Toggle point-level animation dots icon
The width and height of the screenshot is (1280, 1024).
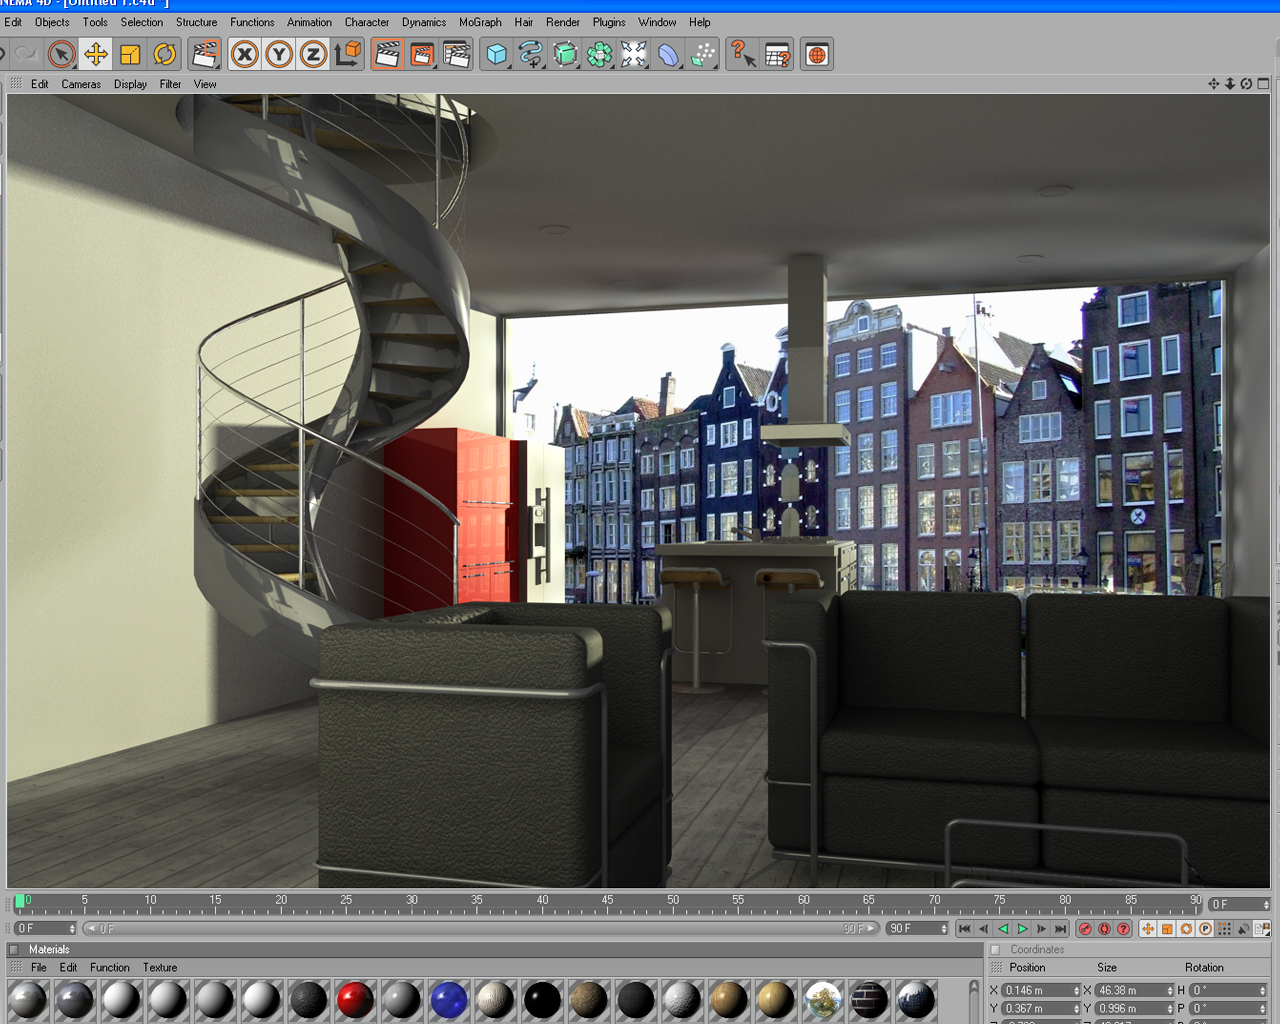(x=1224, y=929)
